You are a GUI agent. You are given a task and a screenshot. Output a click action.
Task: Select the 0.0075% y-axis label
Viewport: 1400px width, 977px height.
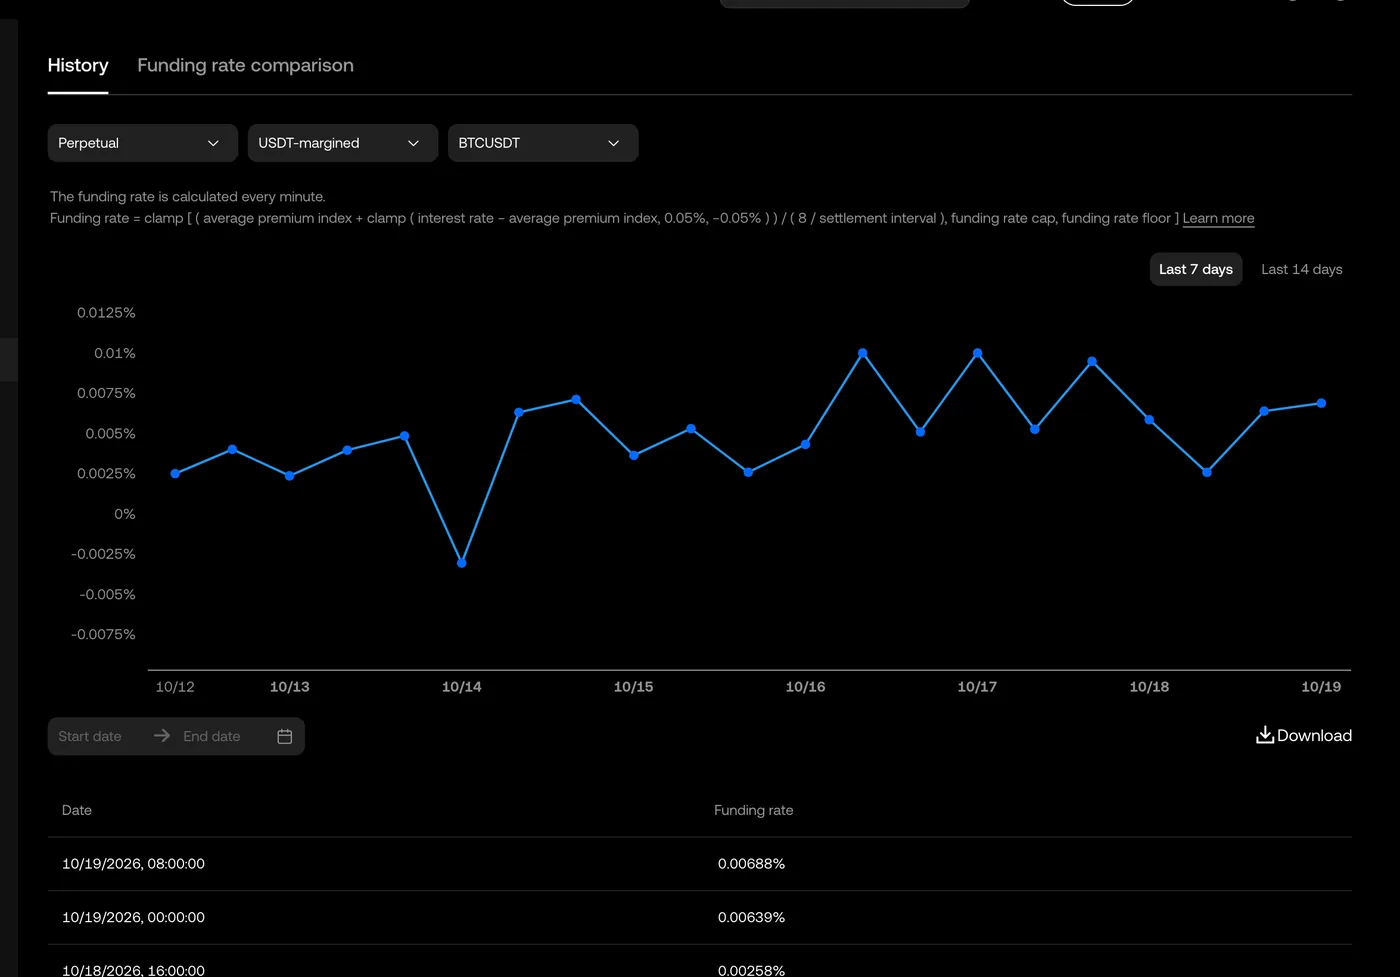(x=106, y=393)
